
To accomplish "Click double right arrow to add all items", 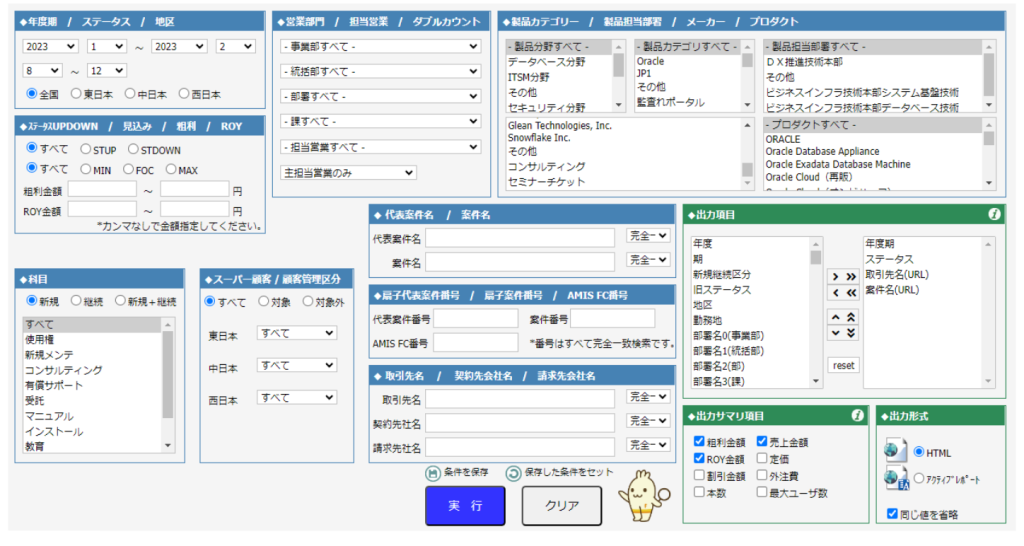I will click(x=851, y=276).
